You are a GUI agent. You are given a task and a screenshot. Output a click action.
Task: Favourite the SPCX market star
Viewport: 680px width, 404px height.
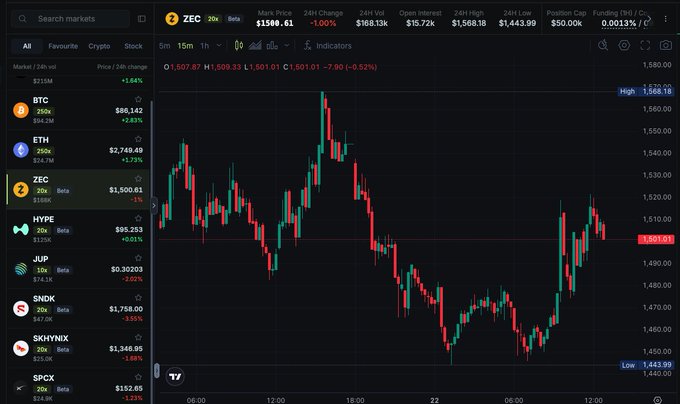click(x=138, y=377)
